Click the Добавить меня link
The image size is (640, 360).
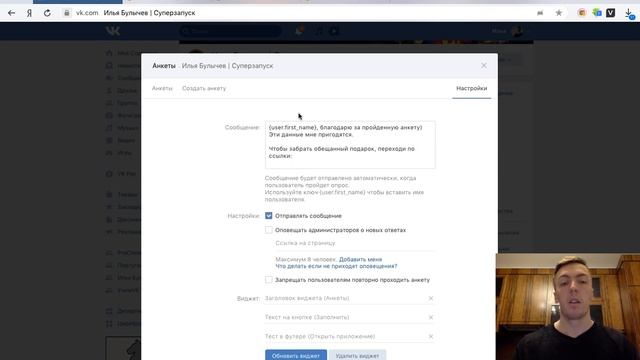(360, 259)
